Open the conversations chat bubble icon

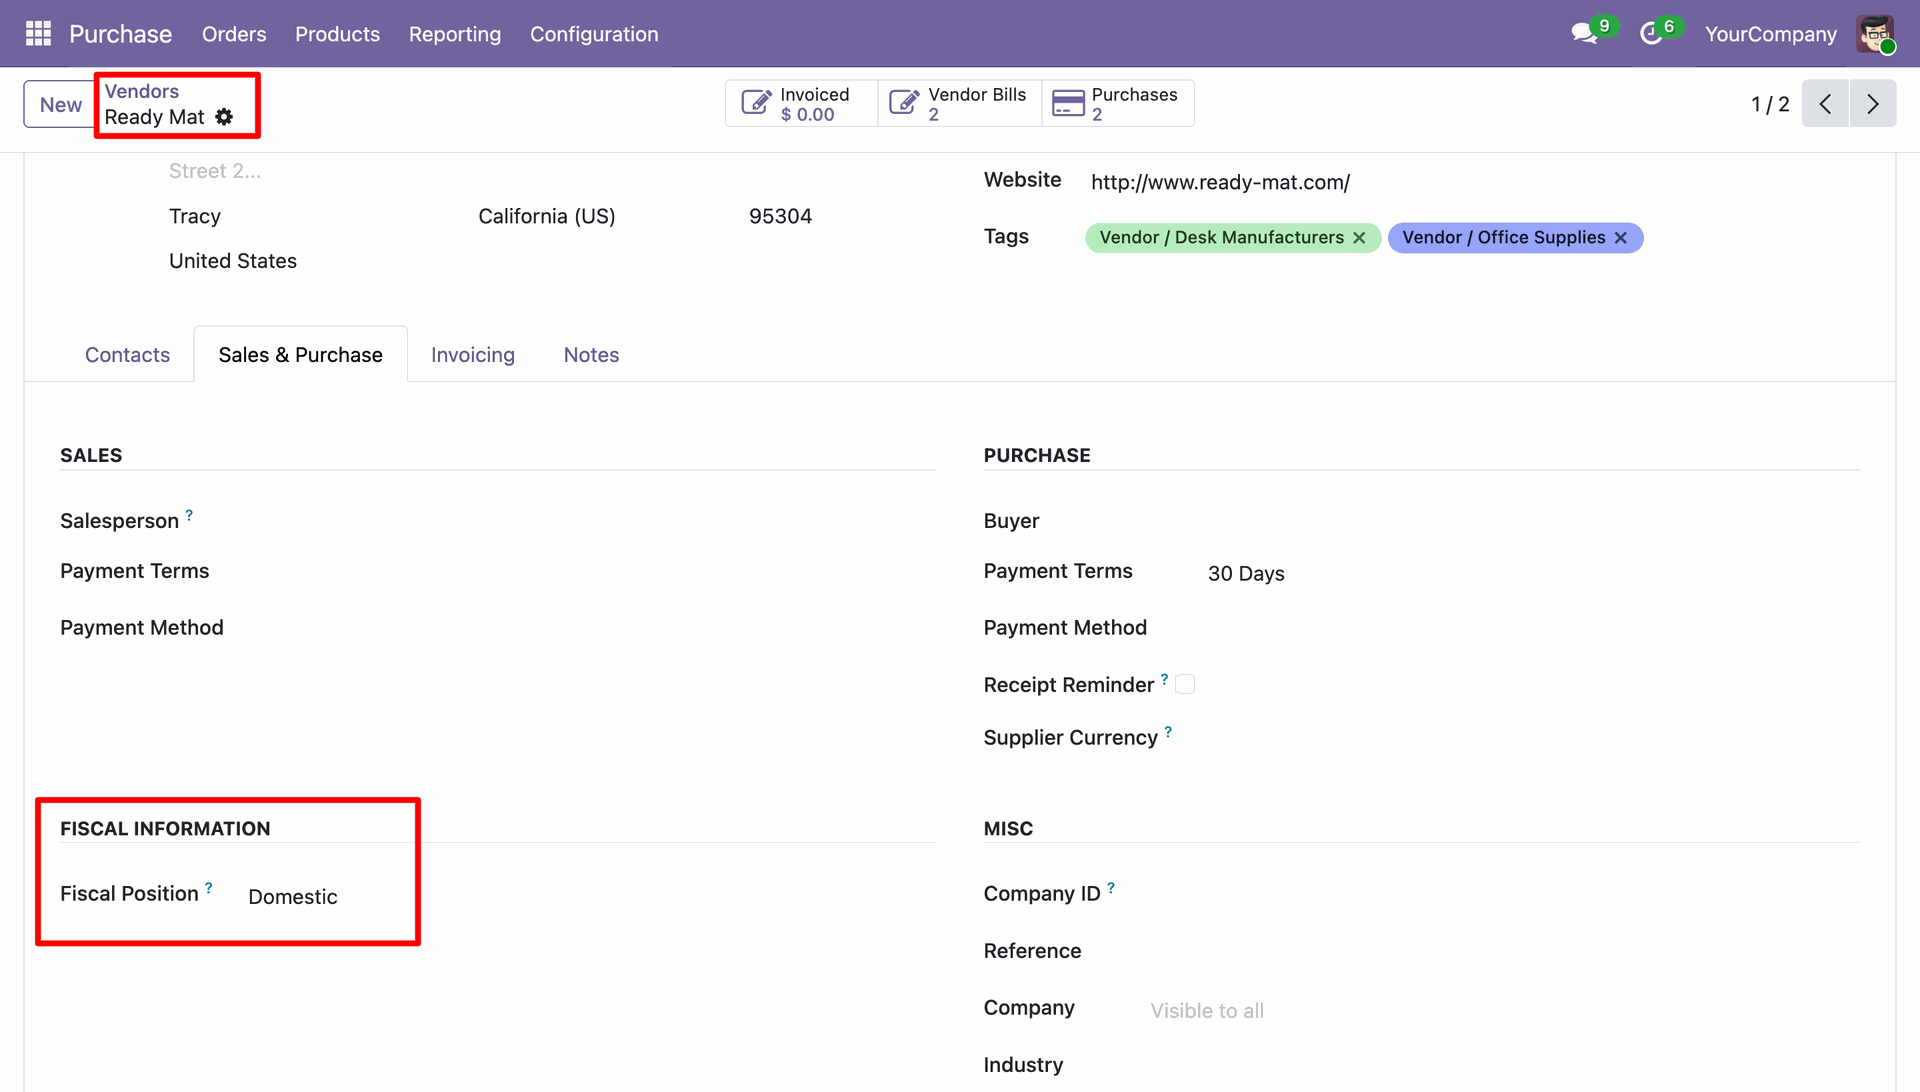1583,34
